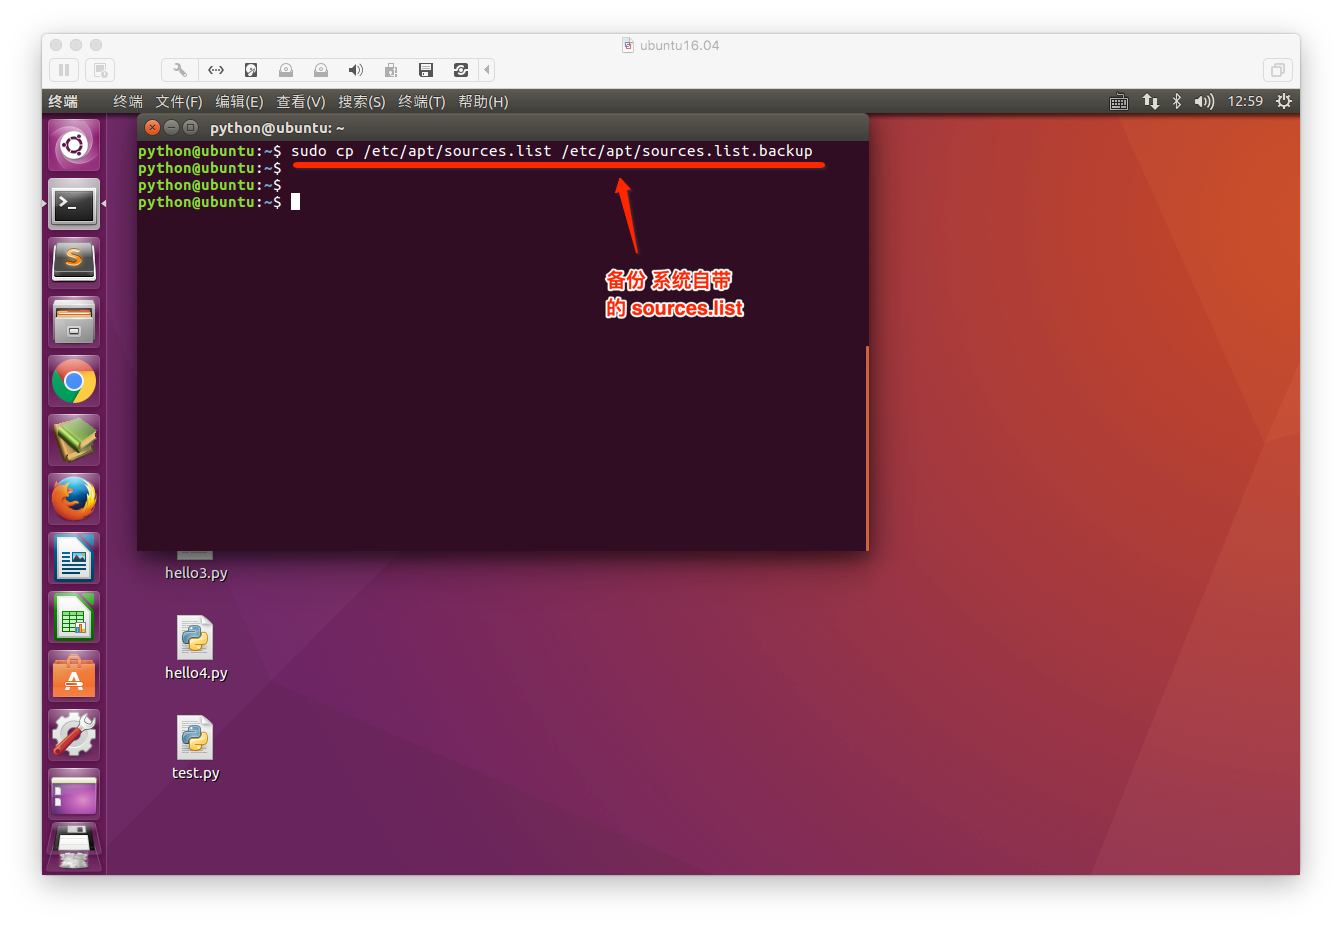
Task: Open Sublime Text from the launcher
Action: point(74,263)
